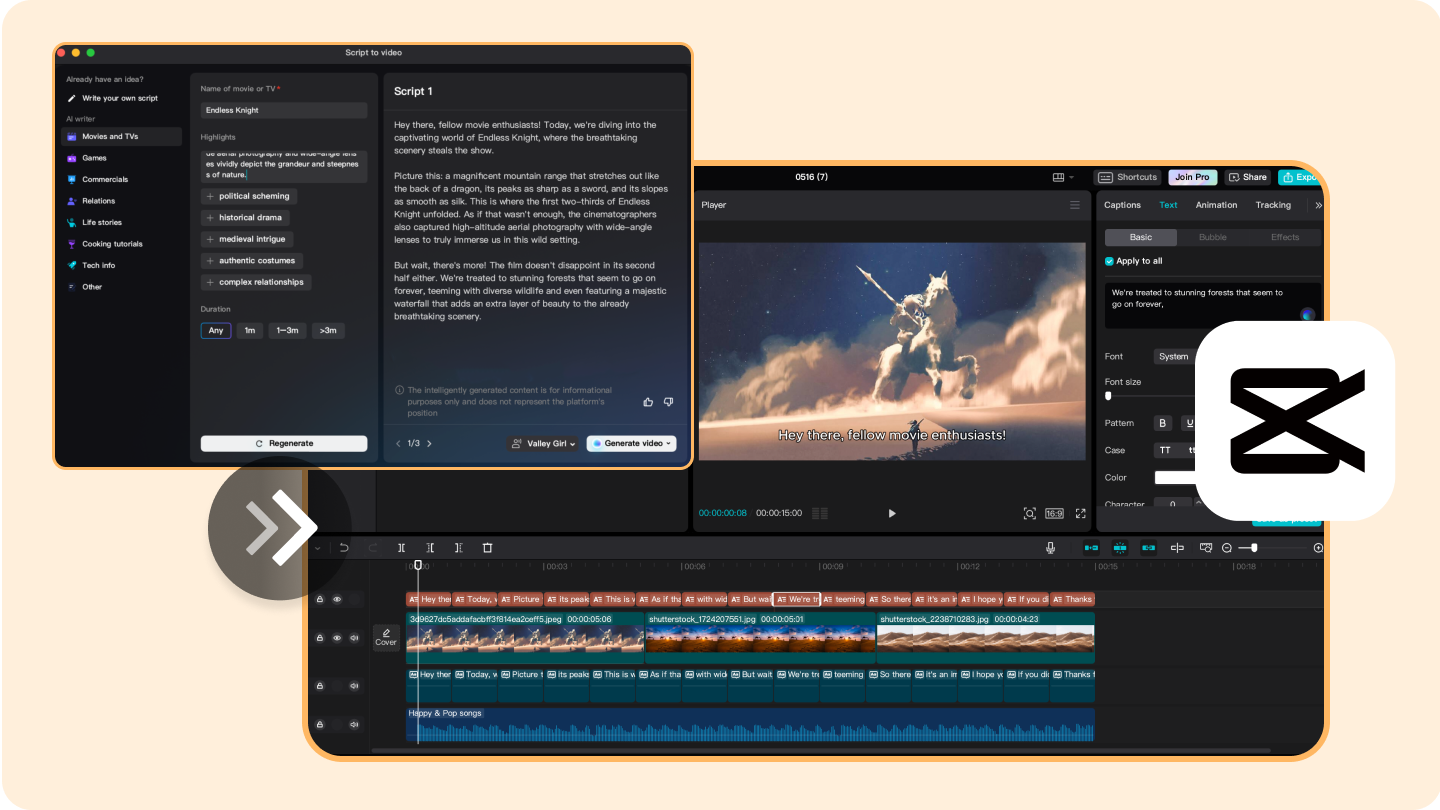
Task: Click the zoom out magnifier above the timeline
Action: tap(1224, 548)
